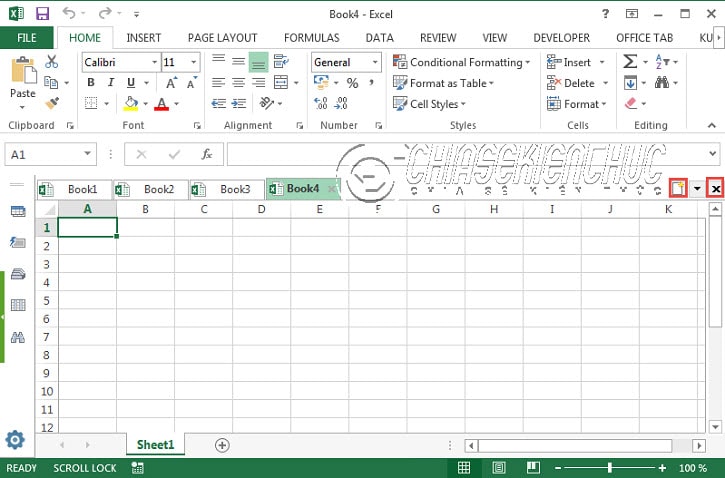
Task: Click the Cut scissors icon
Action: point(51,61)
